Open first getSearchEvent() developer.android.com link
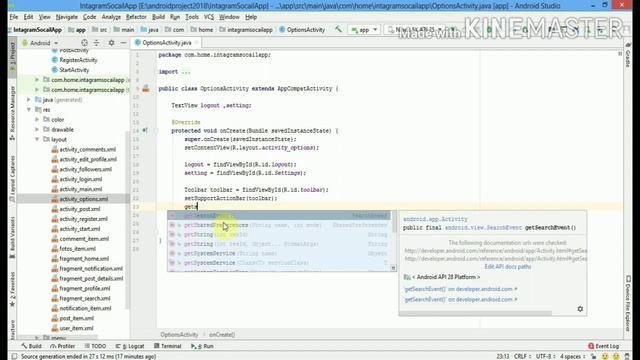The height and width of the screenshot is (360, 640). point(460,289)
